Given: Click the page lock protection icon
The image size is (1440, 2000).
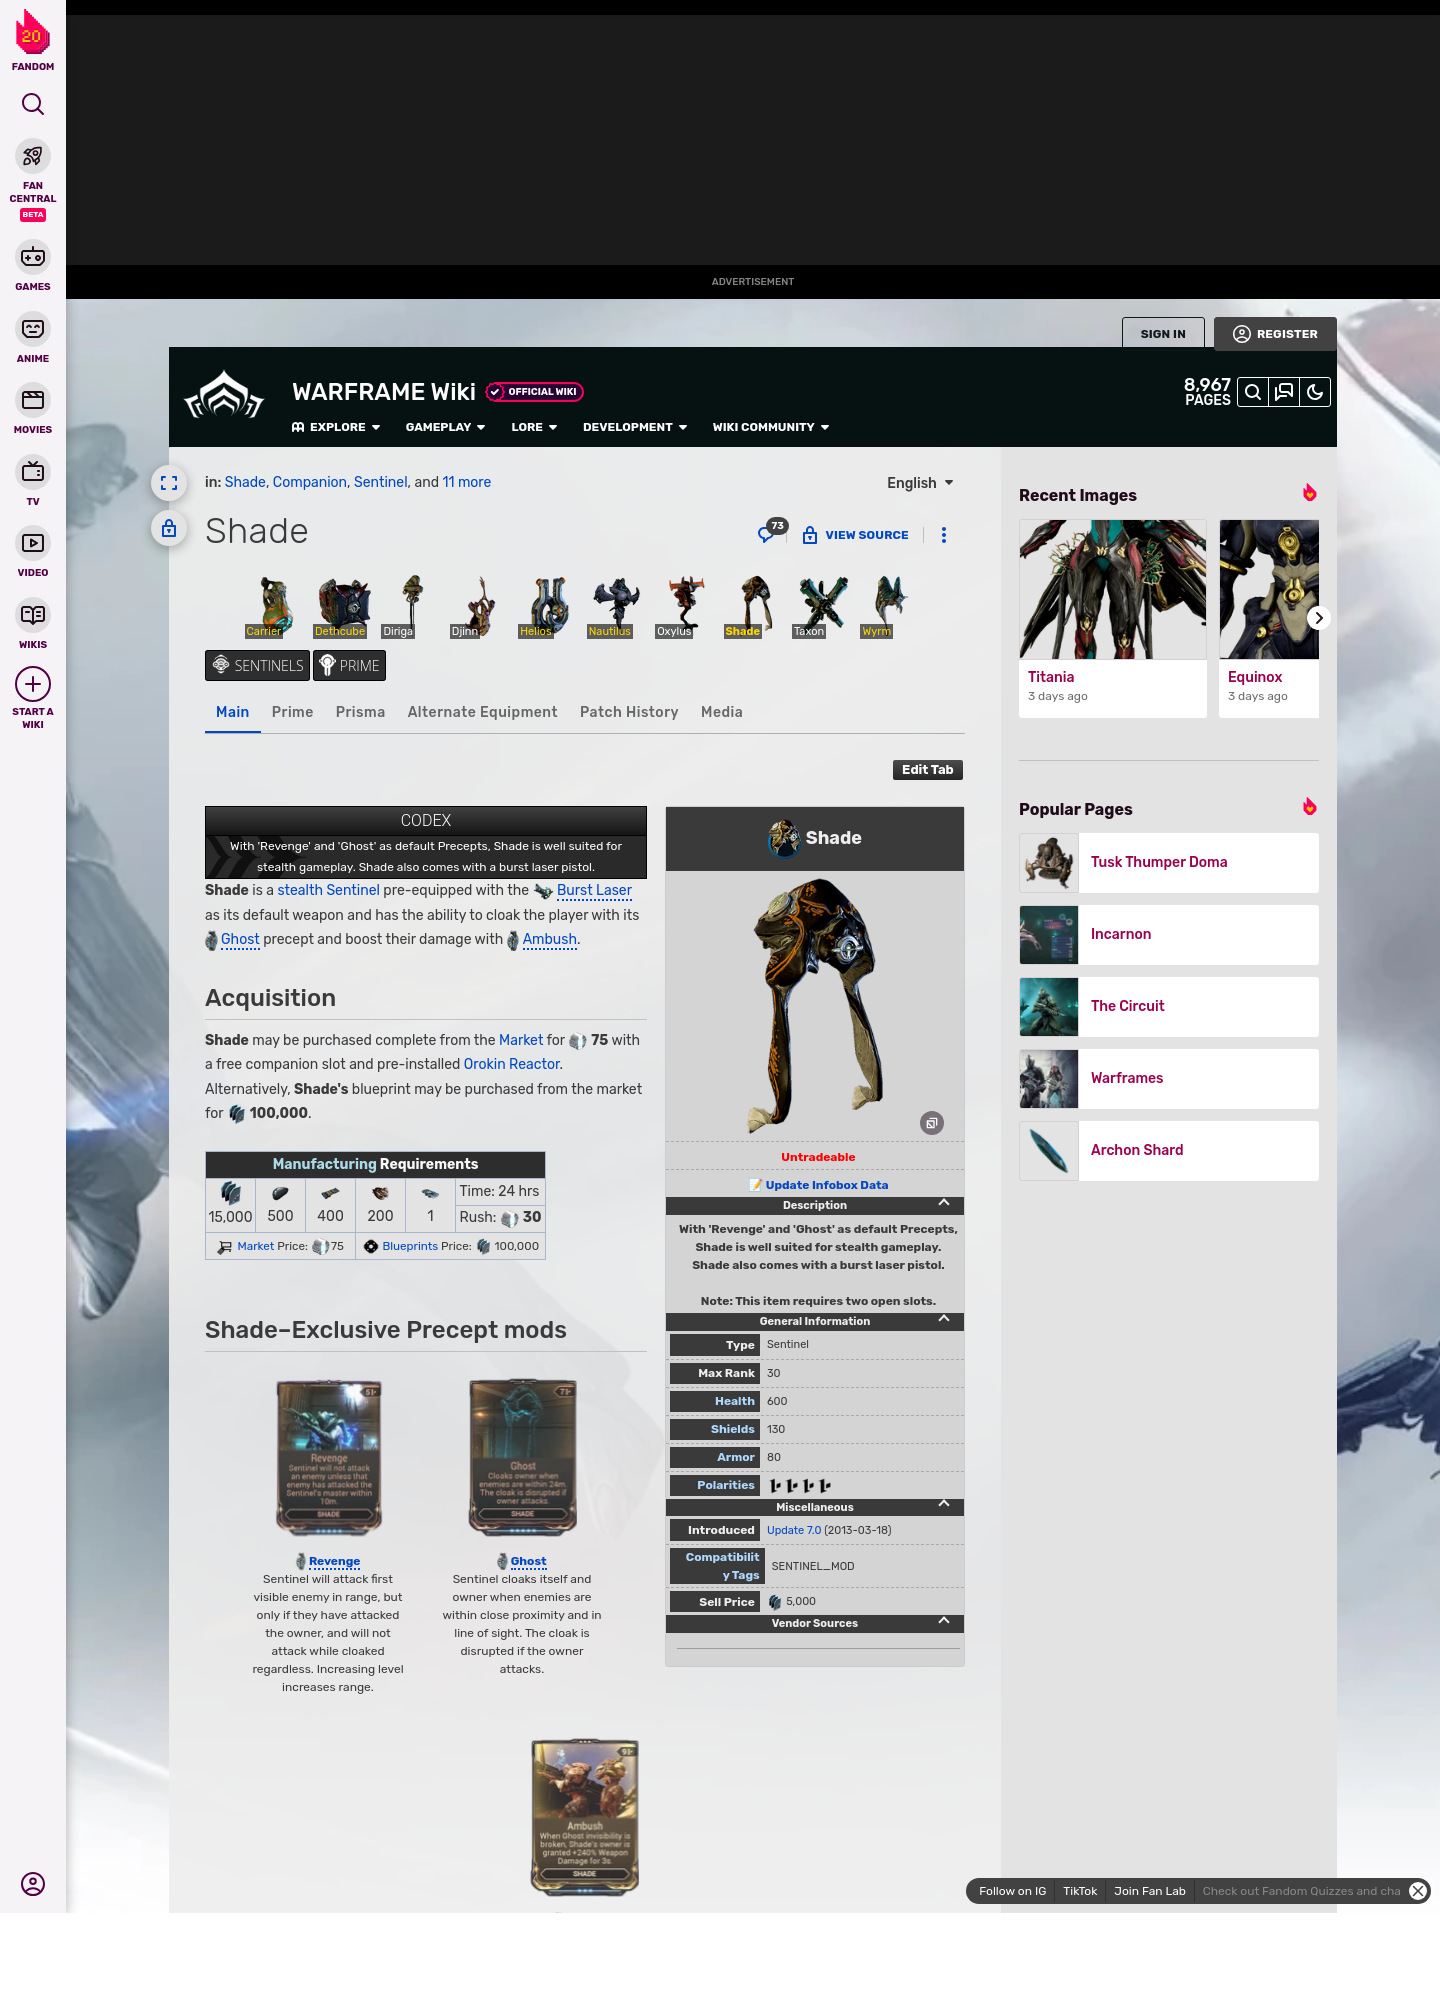Looking at the screenshot, I should coord(169,528).
